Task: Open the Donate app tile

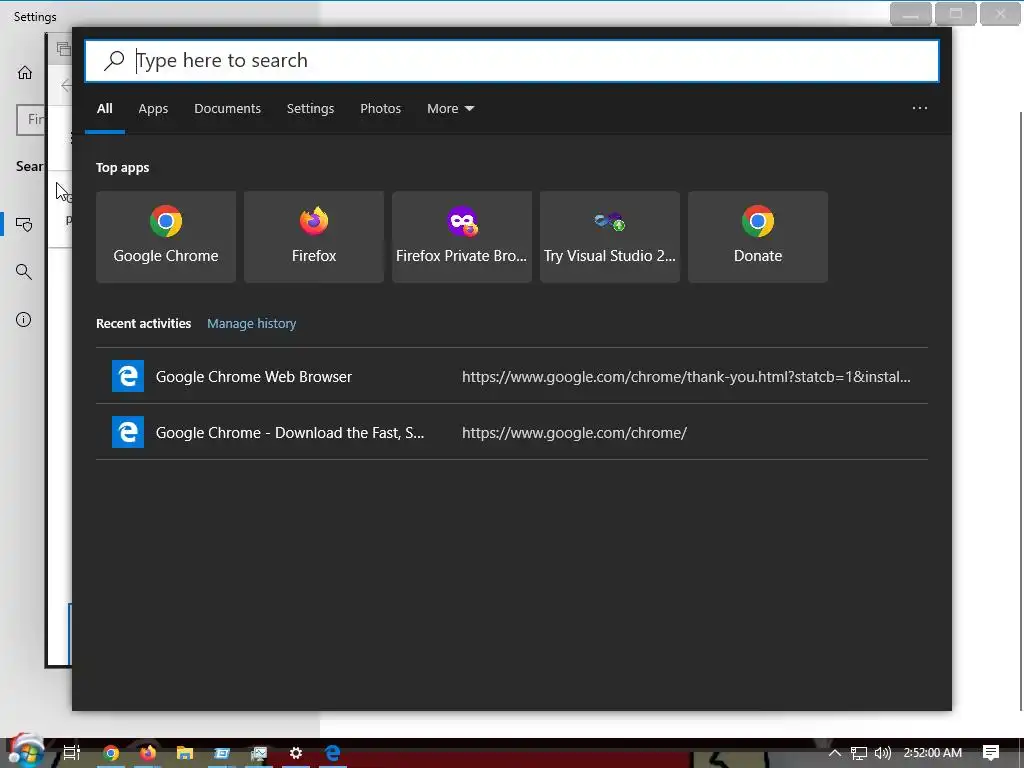Action: pos(758,237)
